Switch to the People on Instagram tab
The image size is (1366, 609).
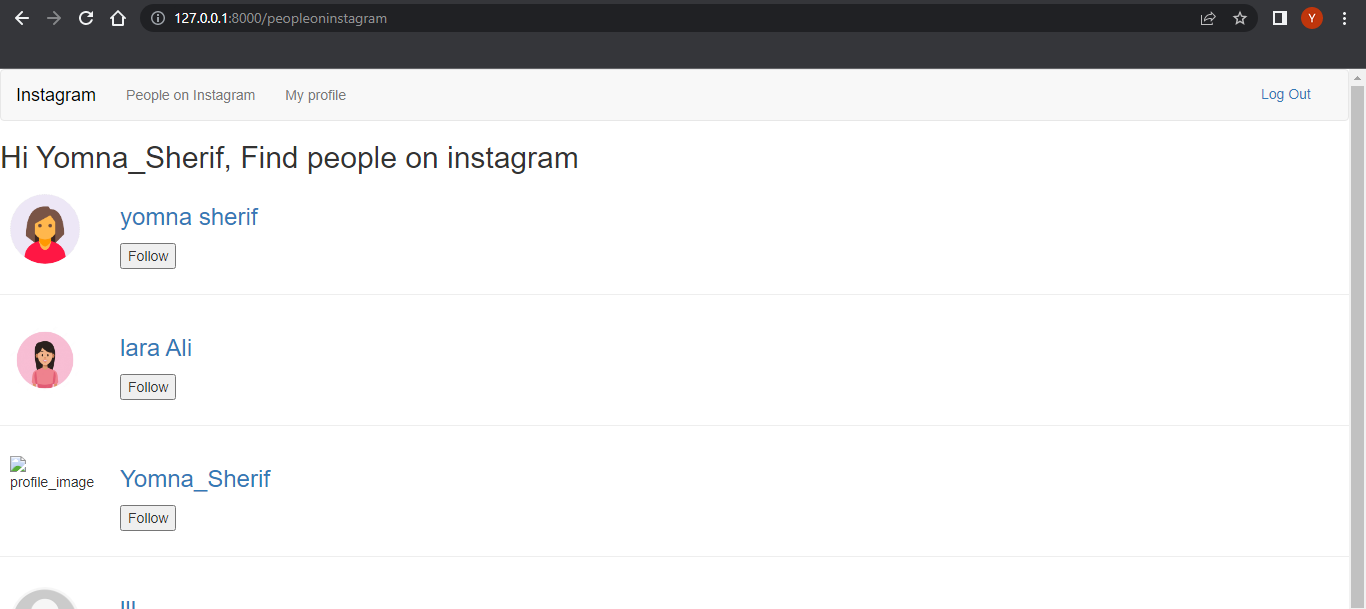pyautogui.click(x=190, y=95)
